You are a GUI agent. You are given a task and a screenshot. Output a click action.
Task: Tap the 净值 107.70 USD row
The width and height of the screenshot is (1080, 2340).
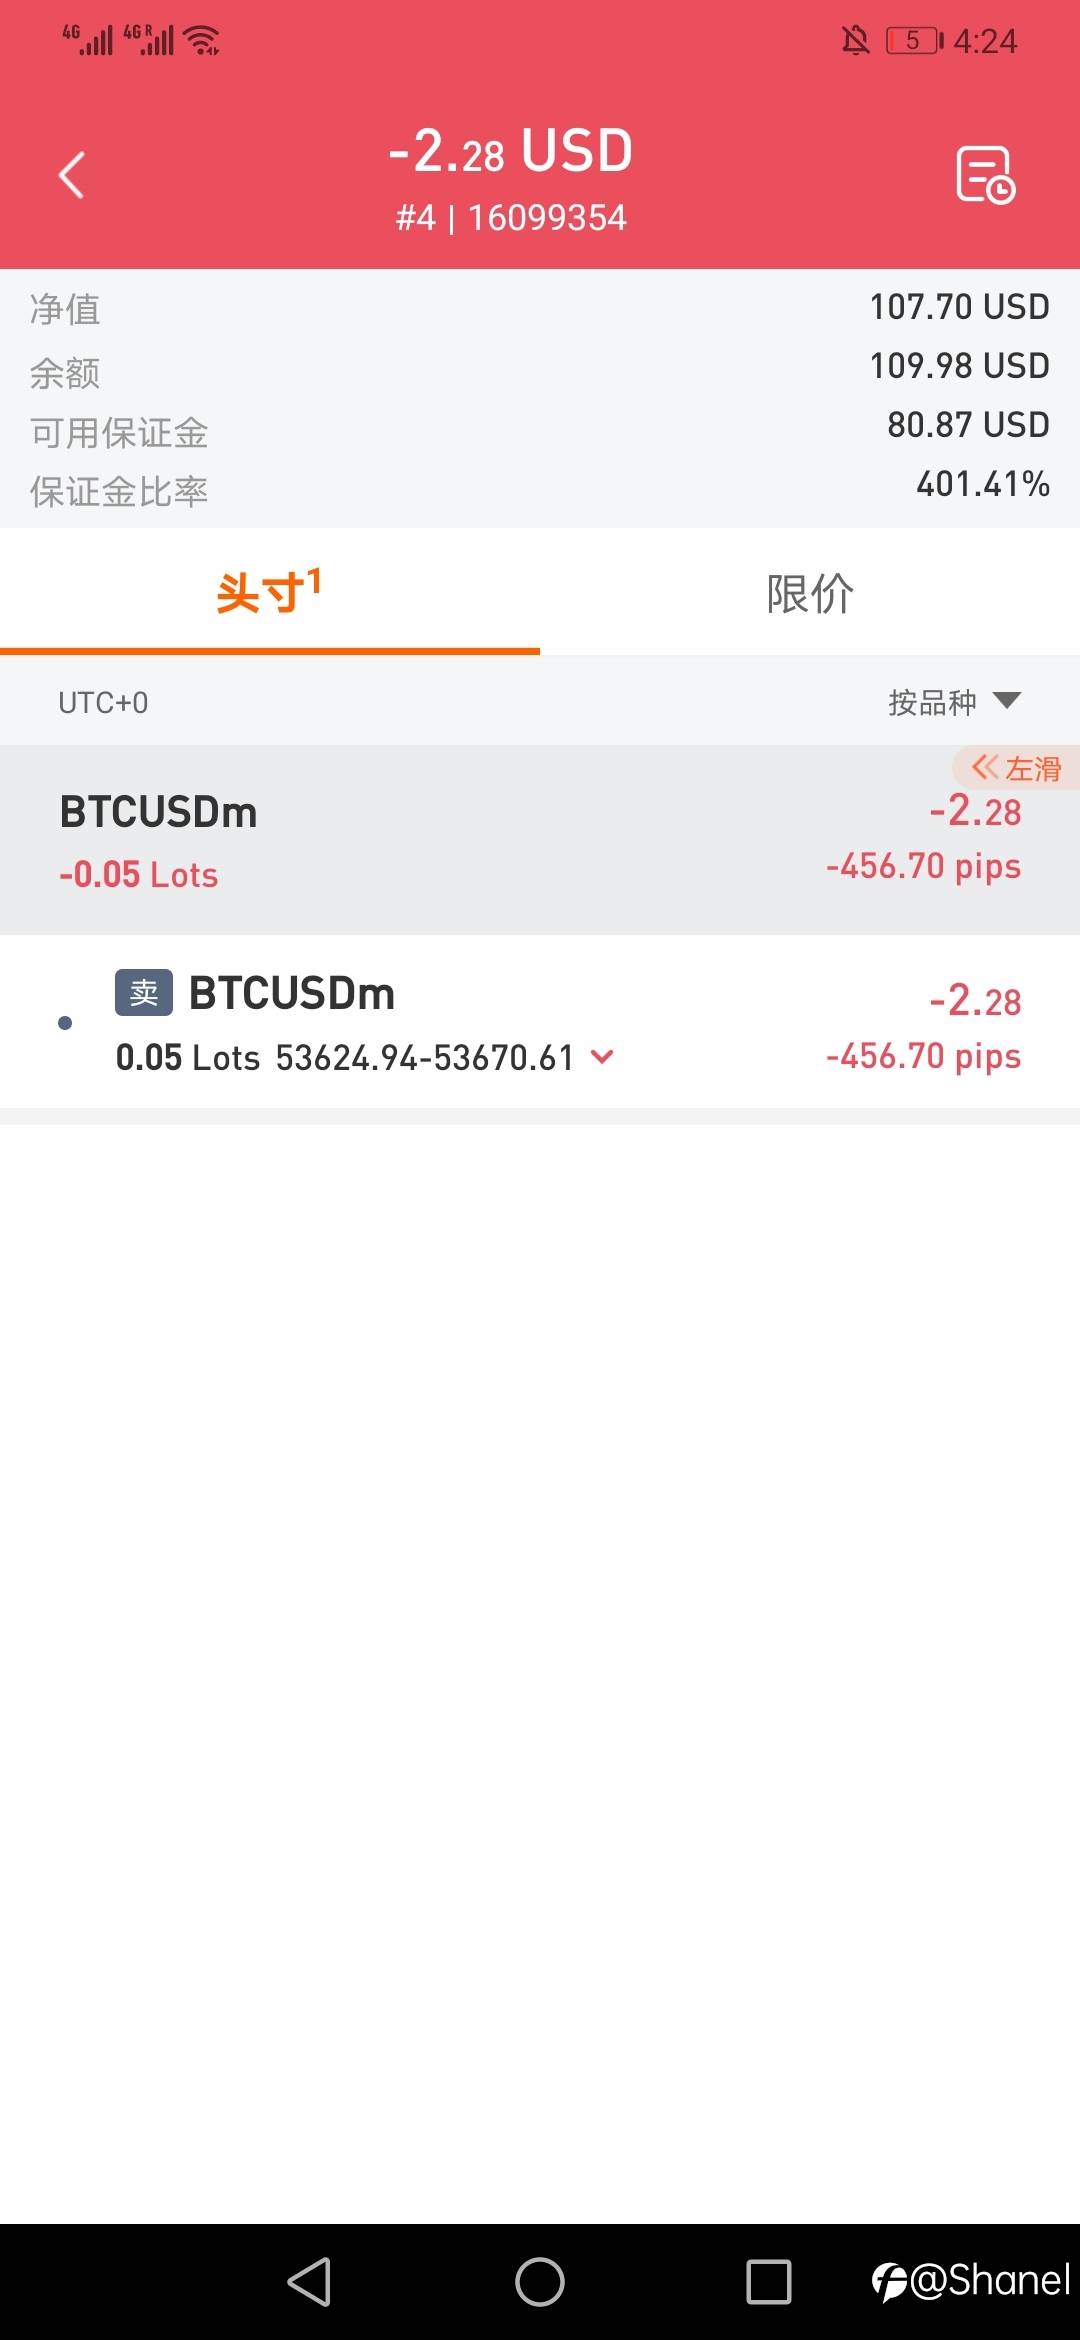coord(540,308)
